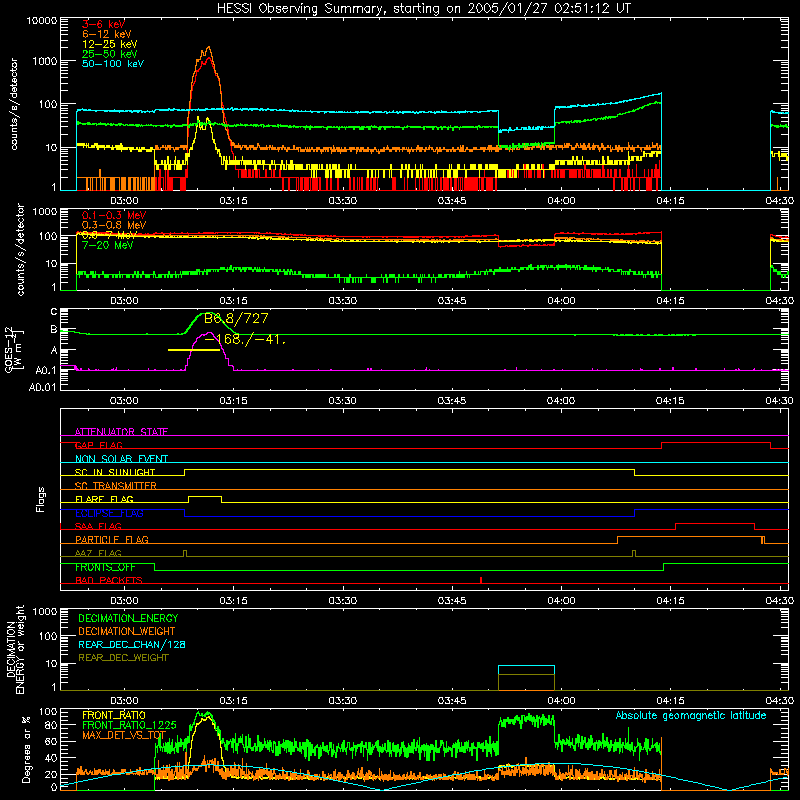Click the HESSI Observing Summary title
This screenshot has width=800, height=800.
(423, 8)
